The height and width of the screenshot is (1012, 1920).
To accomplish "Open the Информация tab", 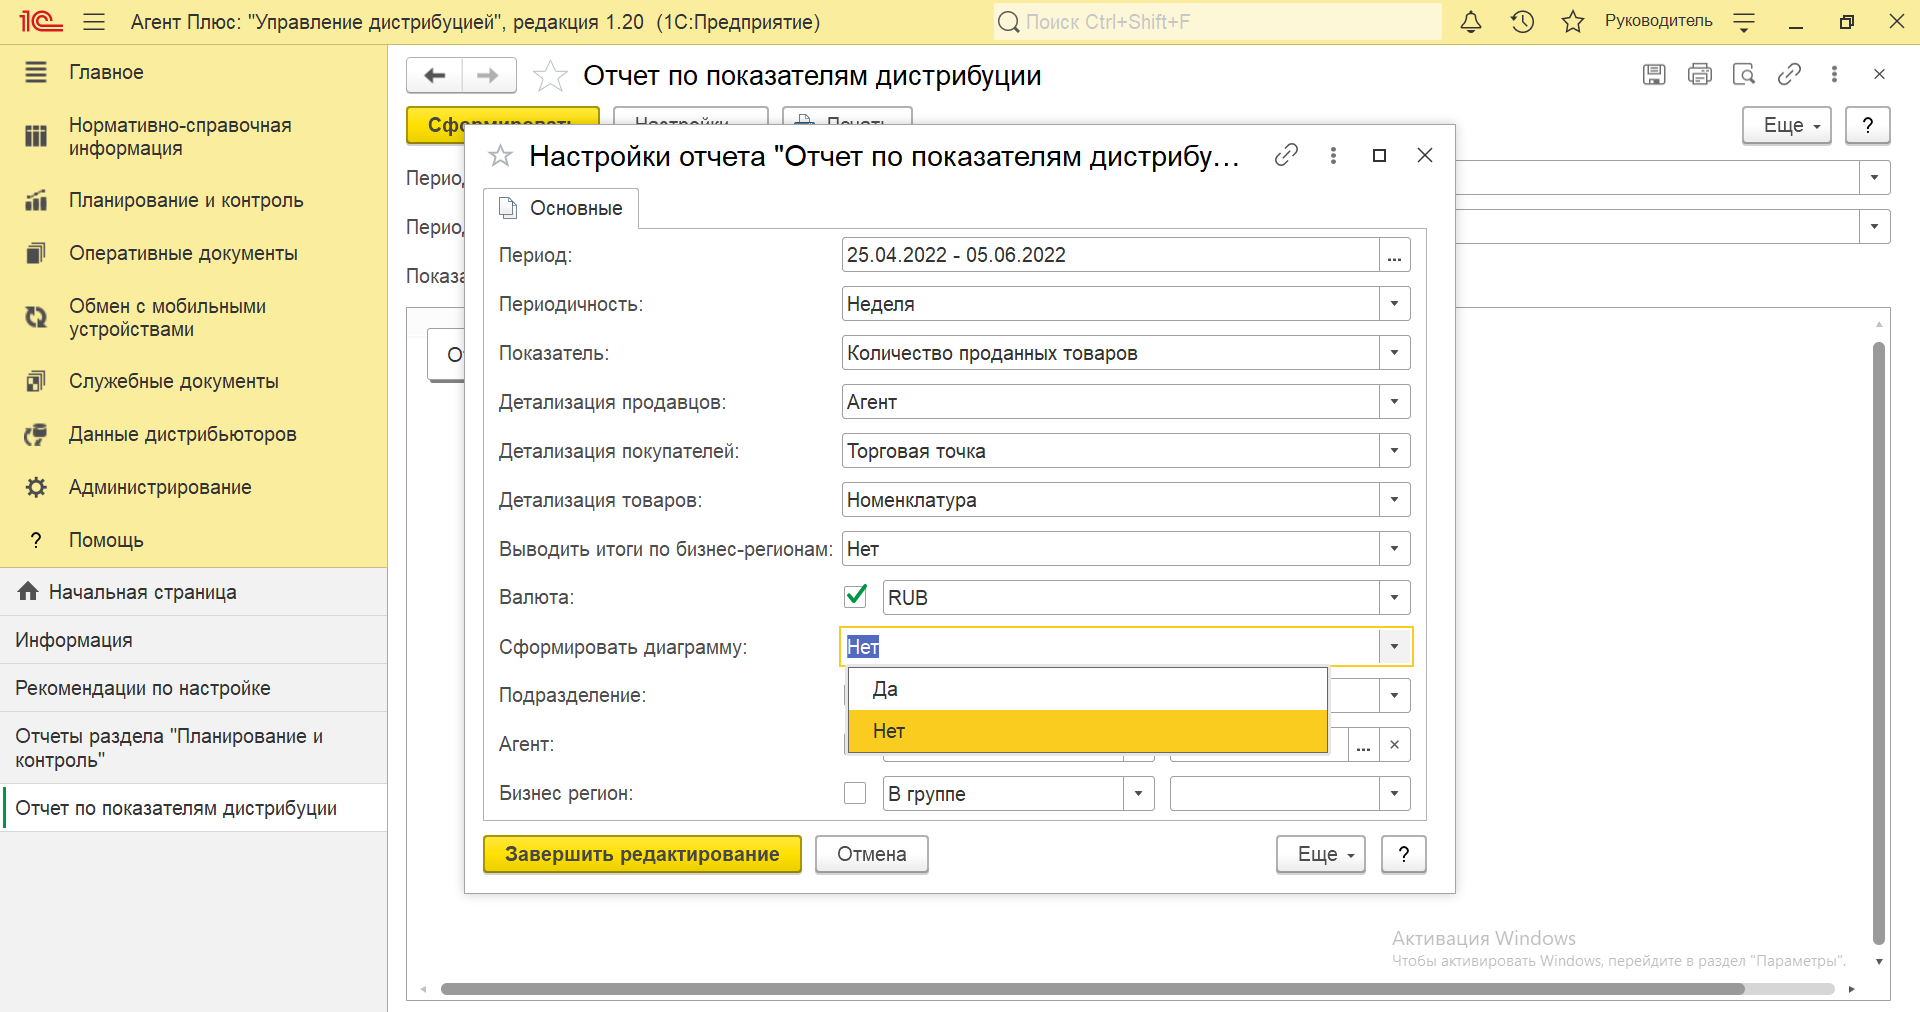I will click(x=193, y=640).
